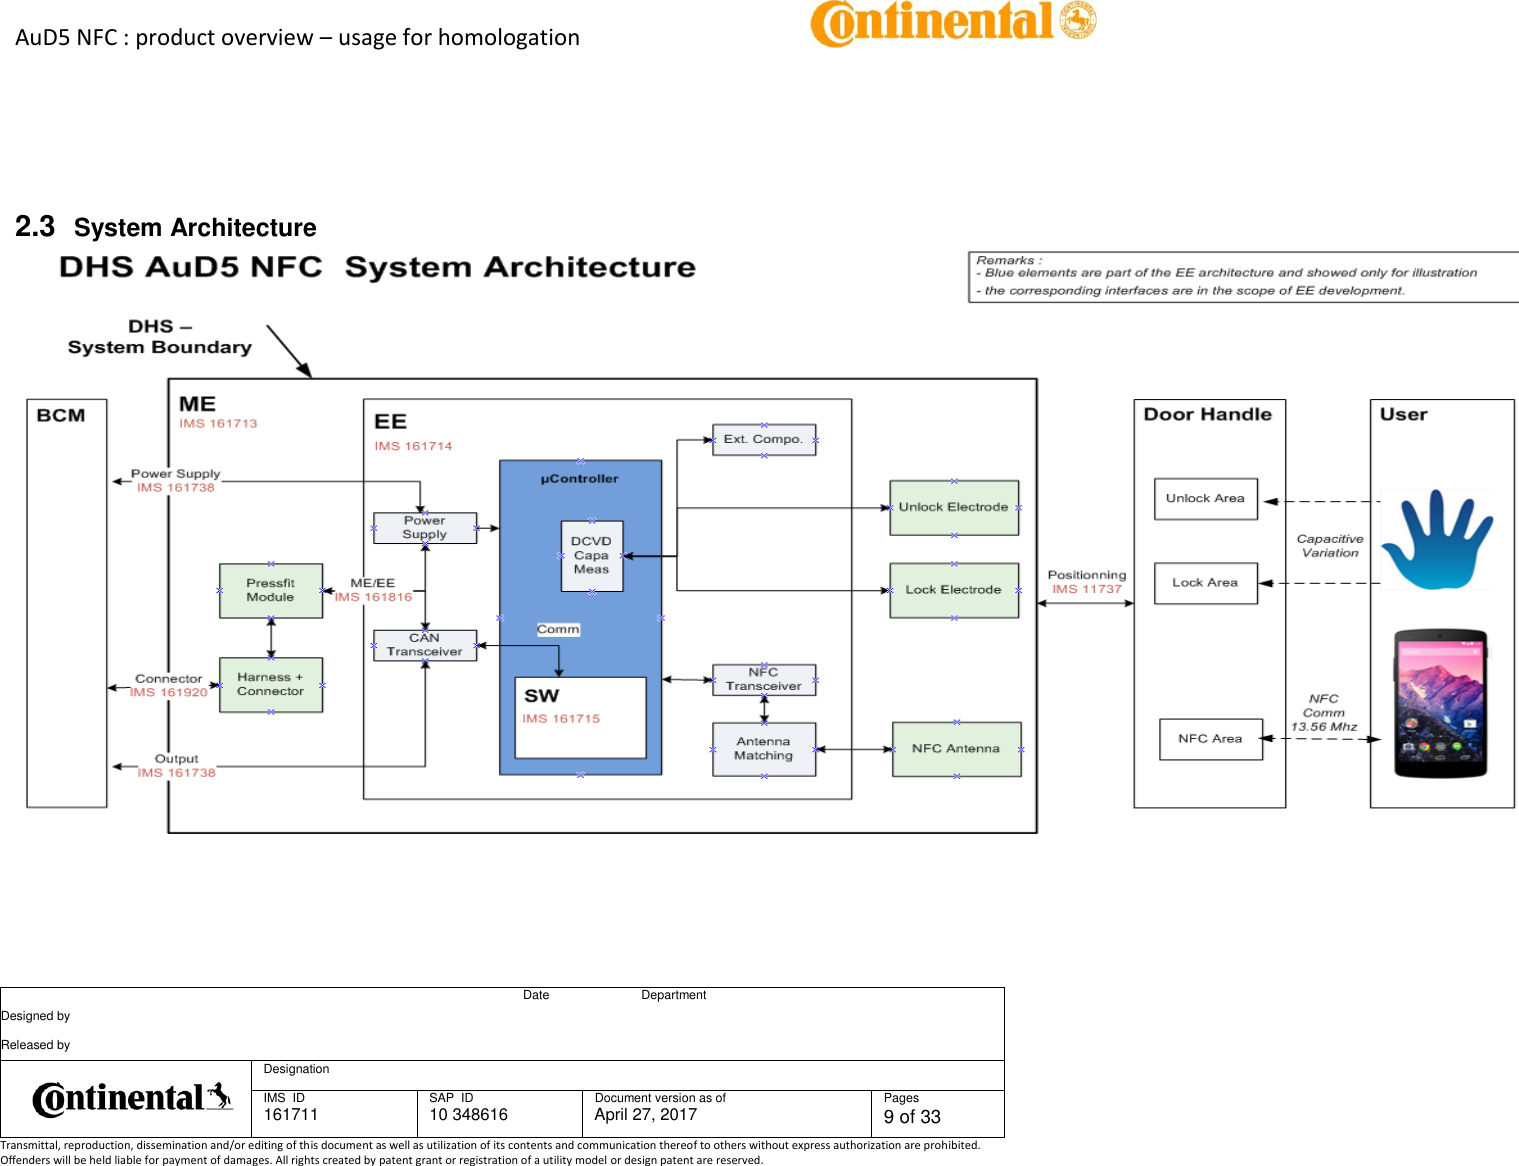The height and width of the screenshot is (1166, 1519).
Task: Click the DHS – System Boundary label
Action: (x=160, y=337)
